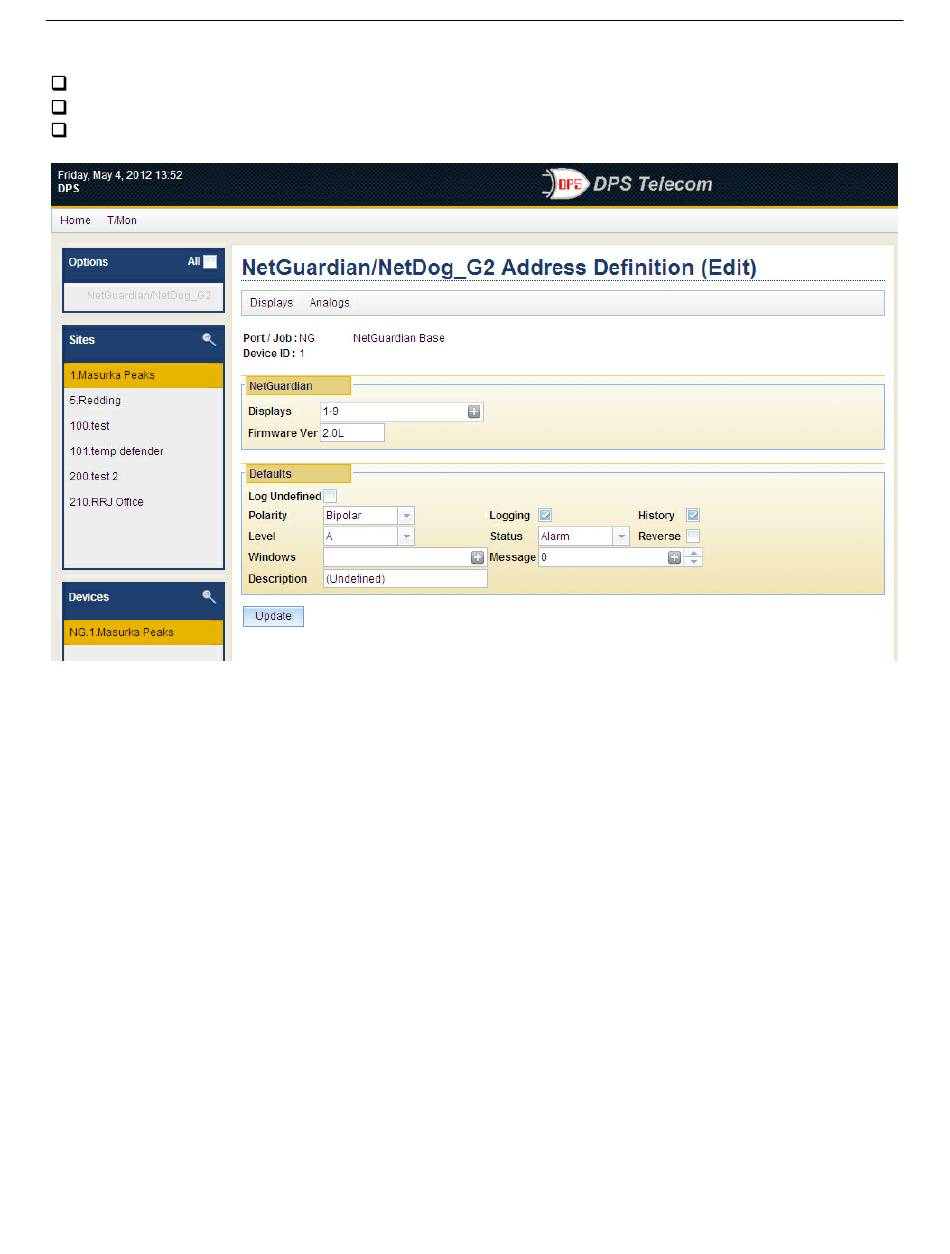This screenshot has width=950, height=1254.
Task: Click the page title 'Address Definition (Edit)'
Action: point(627,267)
